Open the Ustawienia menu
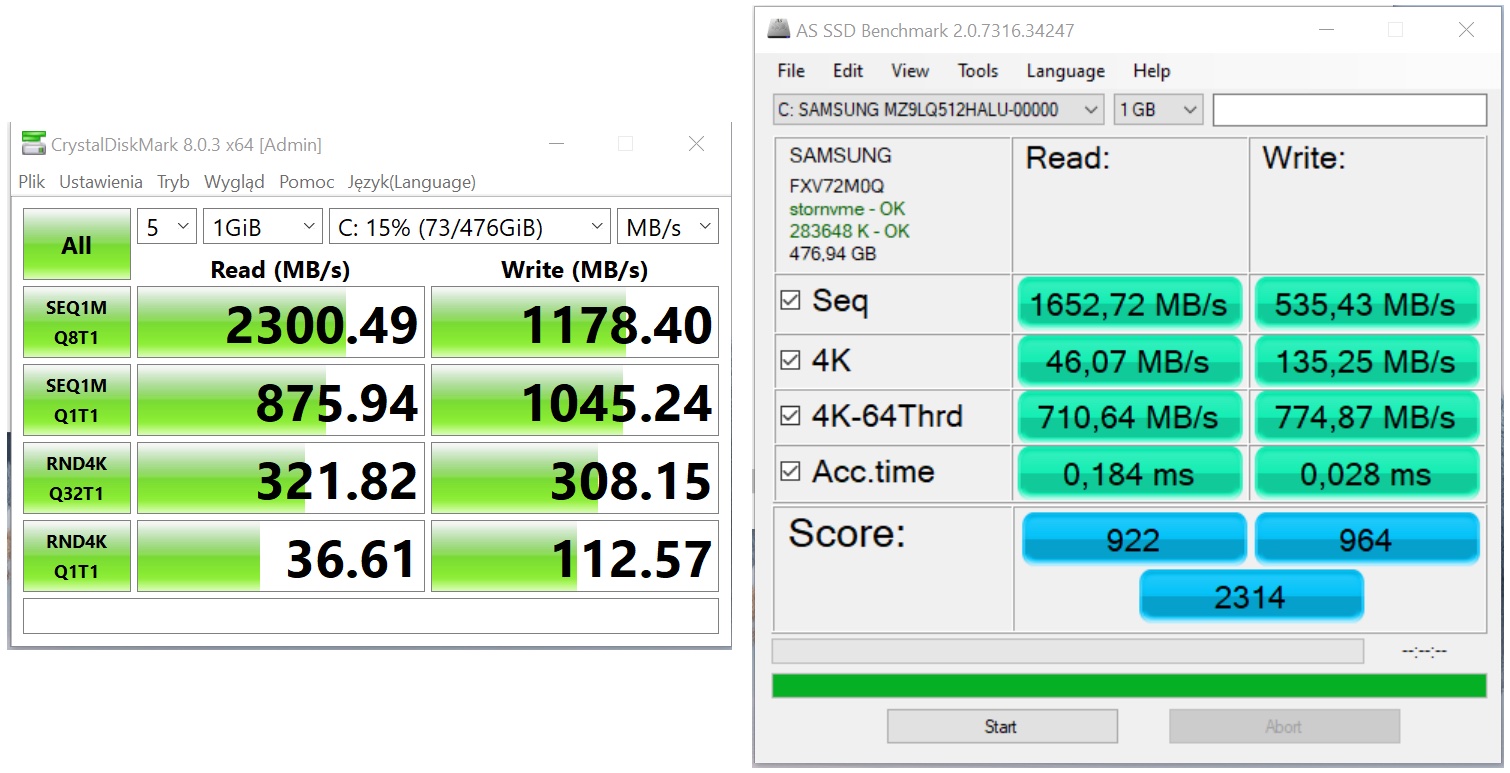The width and height of the screenshot is (1510, 773). pos(100,182)
